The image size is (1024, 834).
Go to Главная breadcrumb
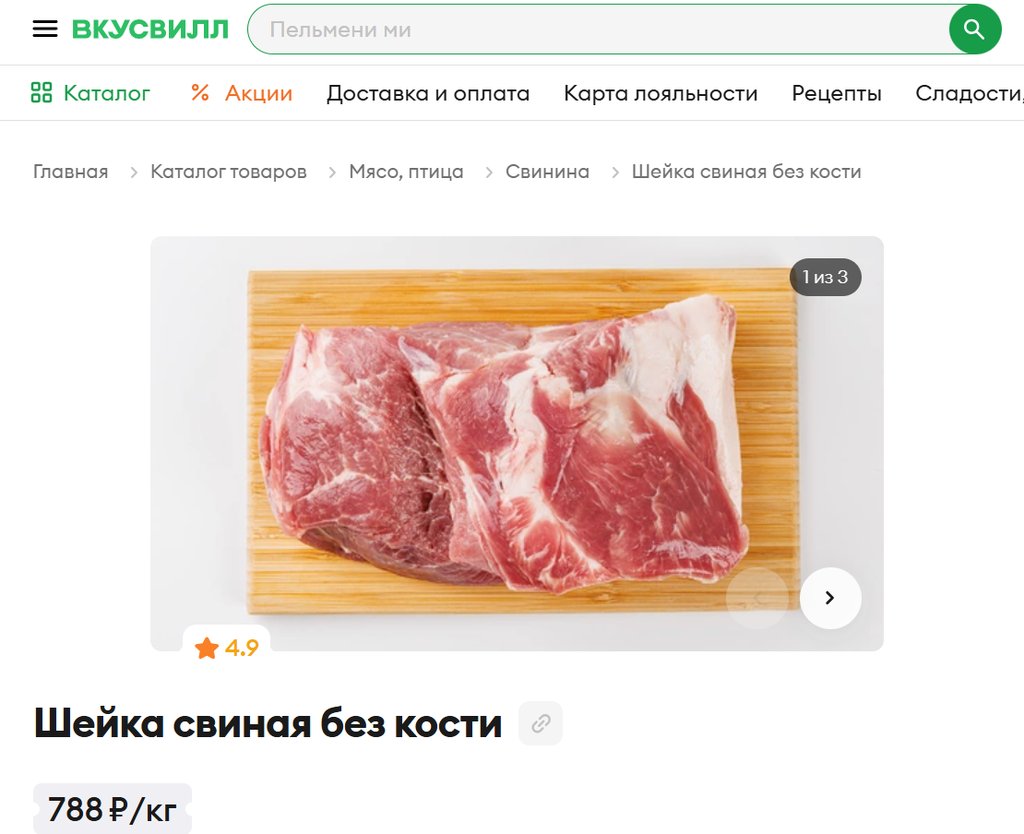click(71, 172)
